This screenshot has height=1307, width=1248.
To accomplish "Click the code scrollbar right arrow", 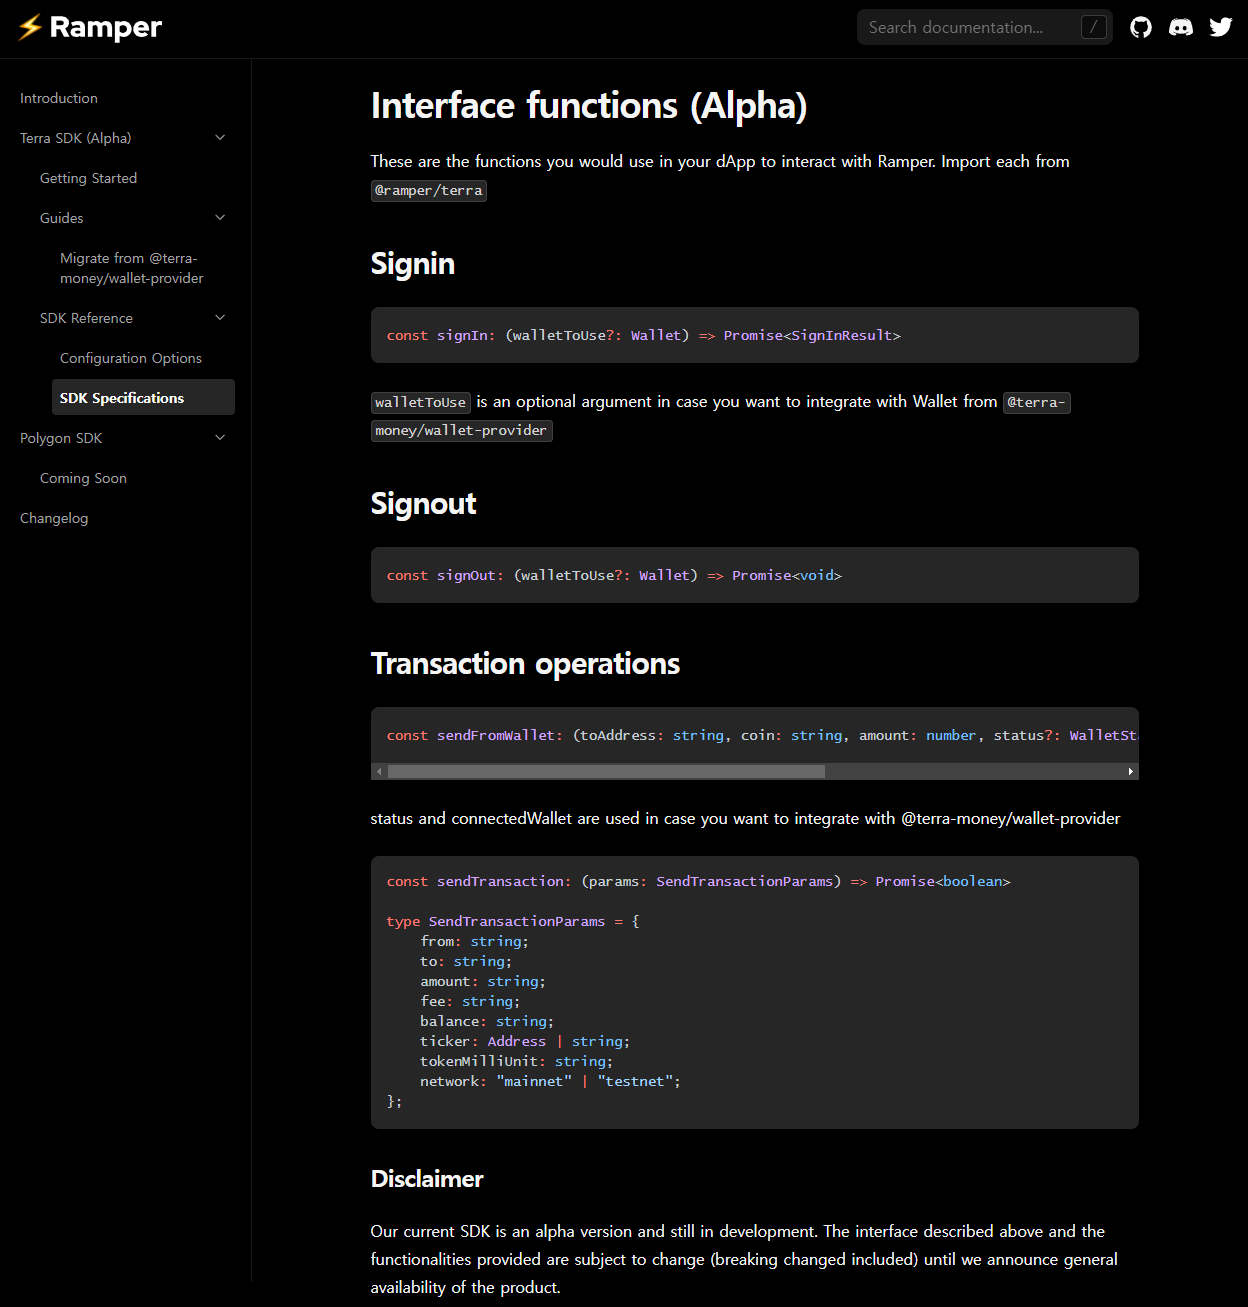I will [1131, 771].
